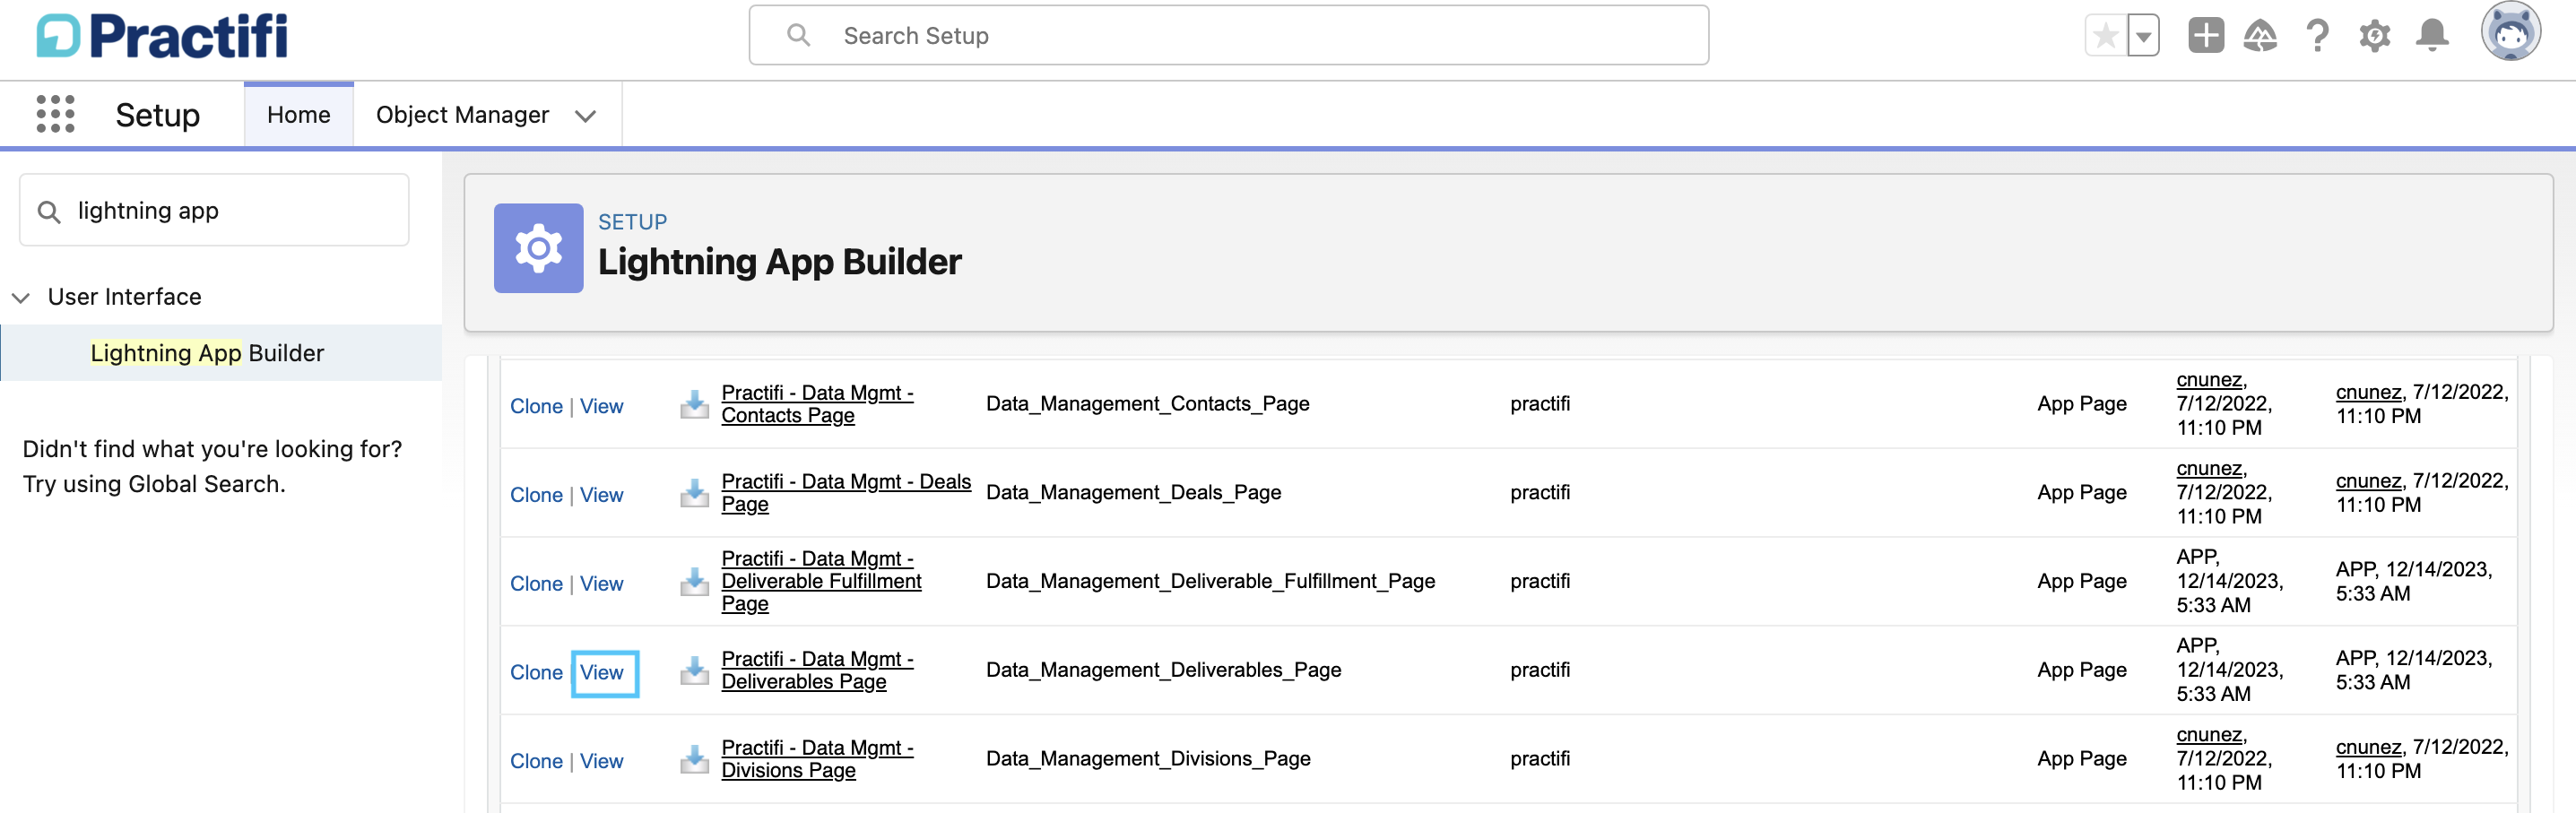This screenshot has height=813, width=2576.
Task: Open the Practifi - Data Mgmt - Contacts Page label link
Action: [x=817, y=404]
